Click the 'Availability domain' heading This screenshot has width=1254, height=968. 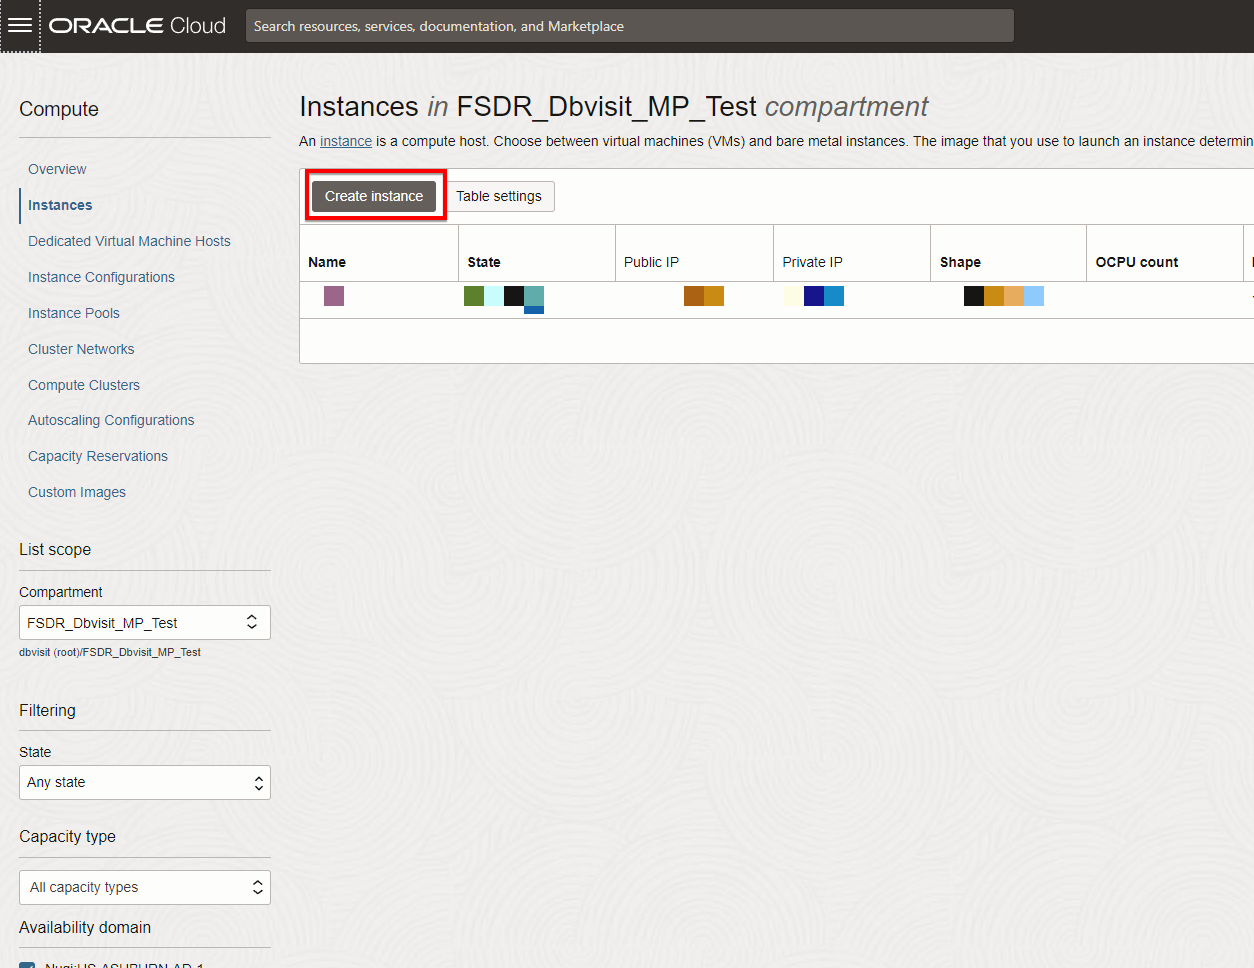tap(85, 927)
